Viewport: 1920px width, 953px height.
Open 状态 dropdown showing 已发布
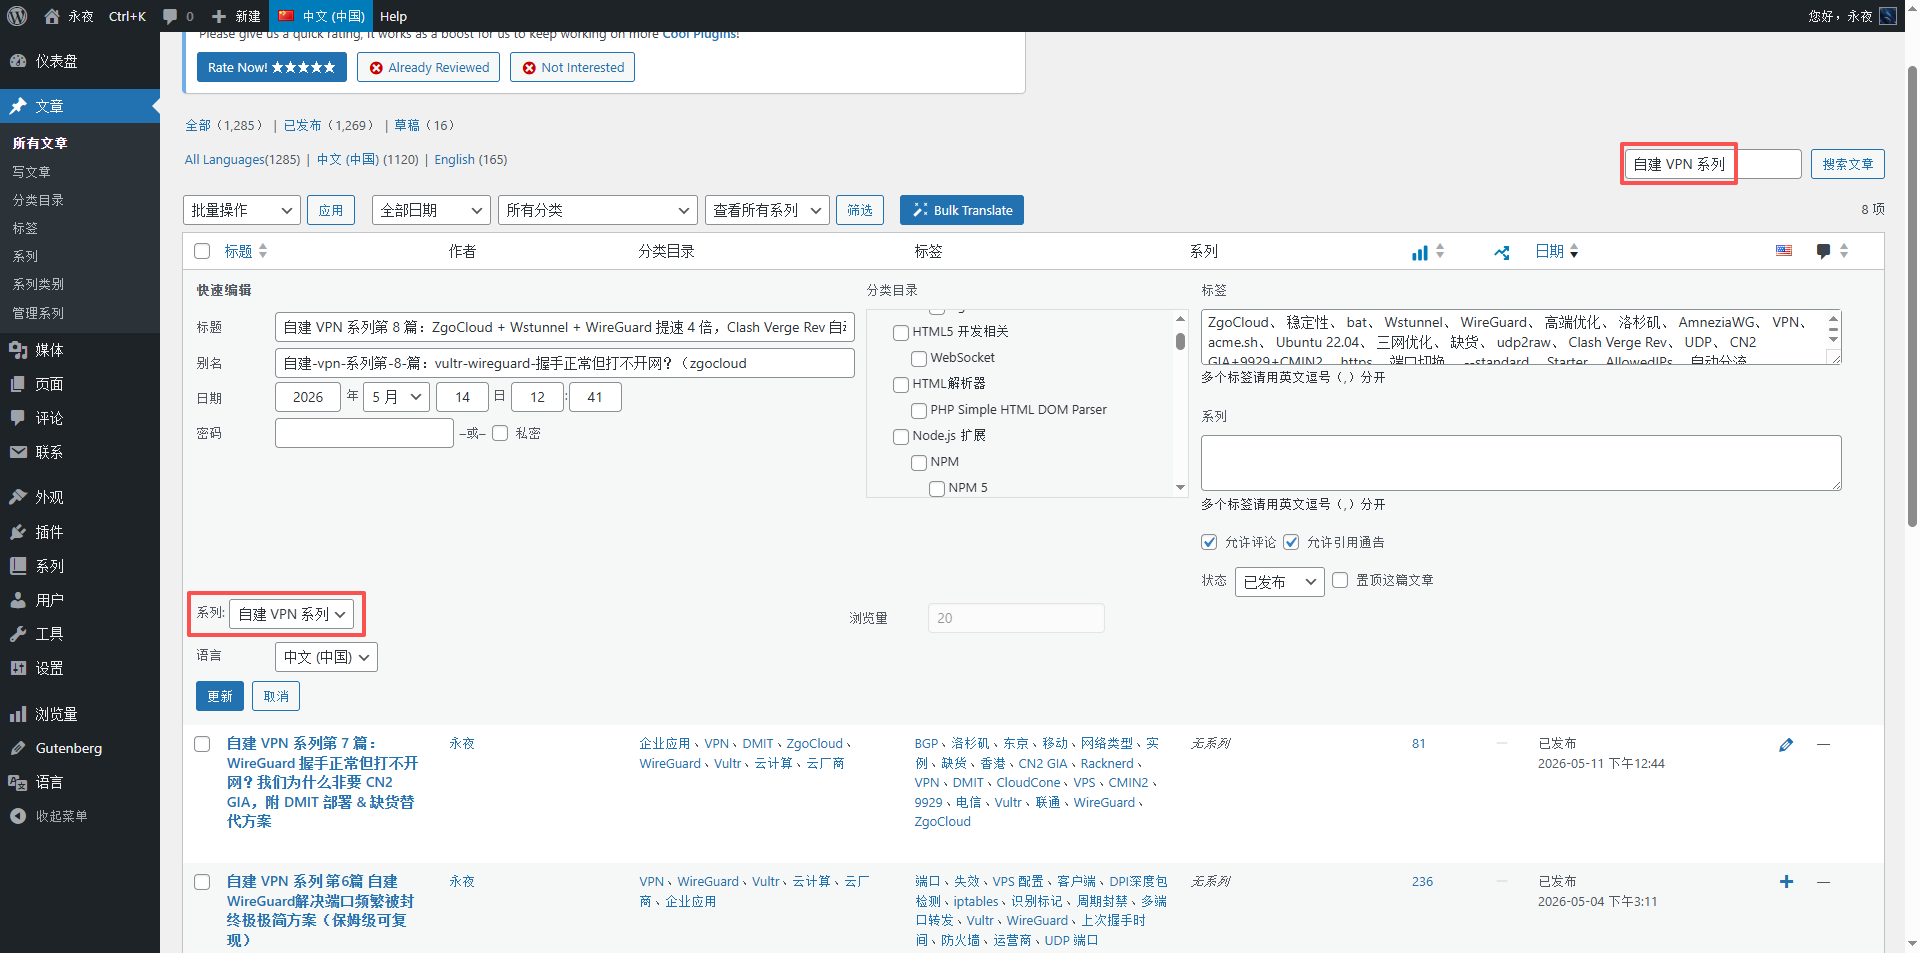(1280, 582)
